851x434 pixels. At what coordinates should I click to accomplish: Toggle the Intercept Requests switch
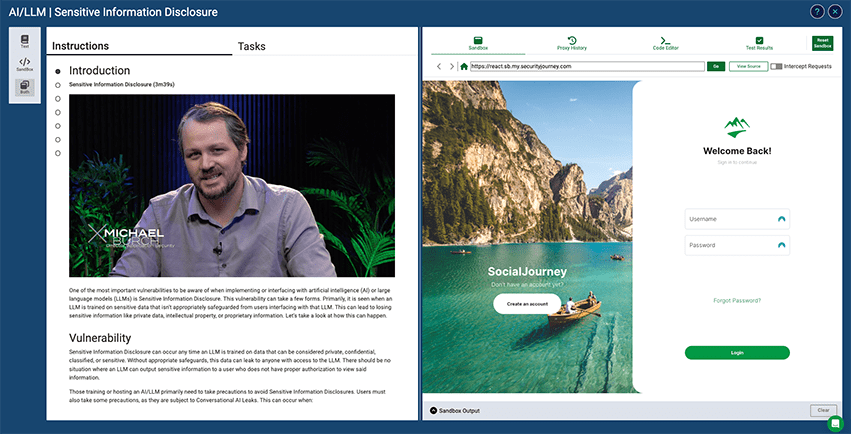click(x=776, y=66)
